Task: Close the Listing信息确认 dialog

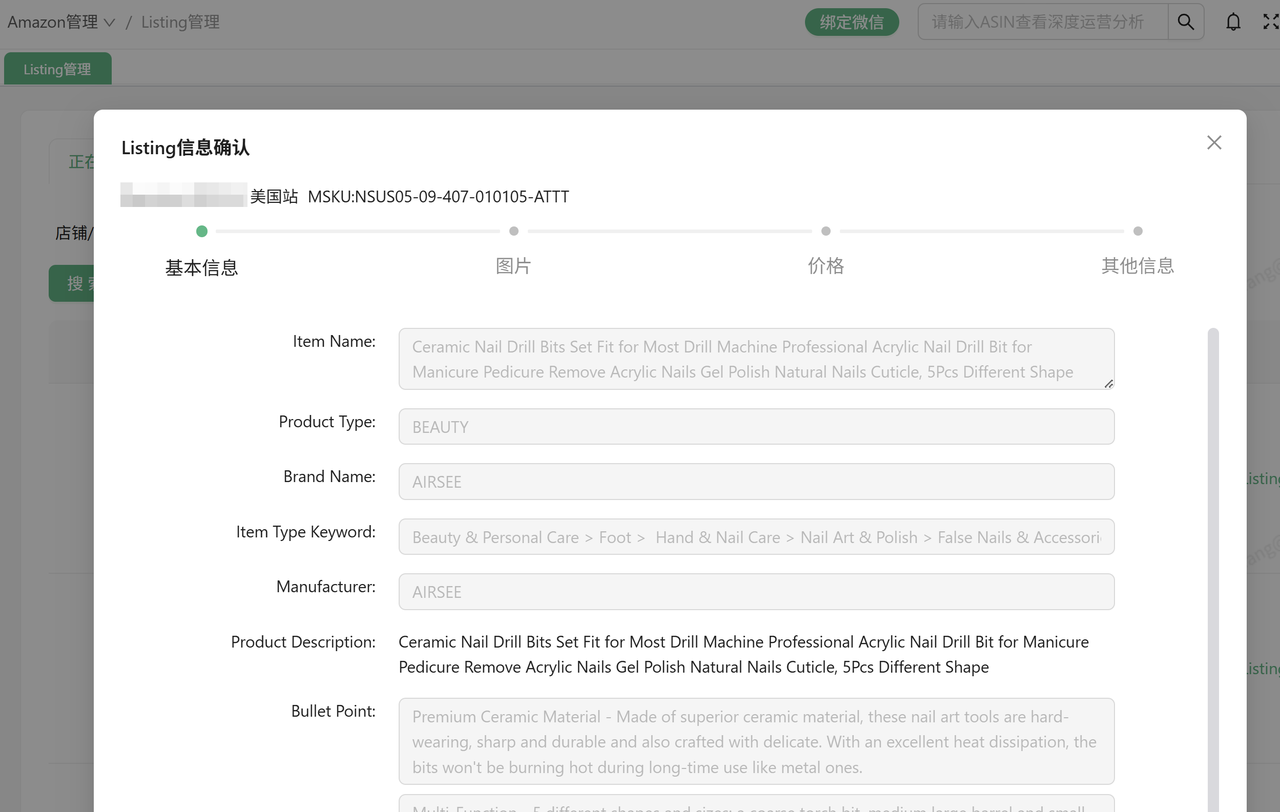Action: [1214, 143]
